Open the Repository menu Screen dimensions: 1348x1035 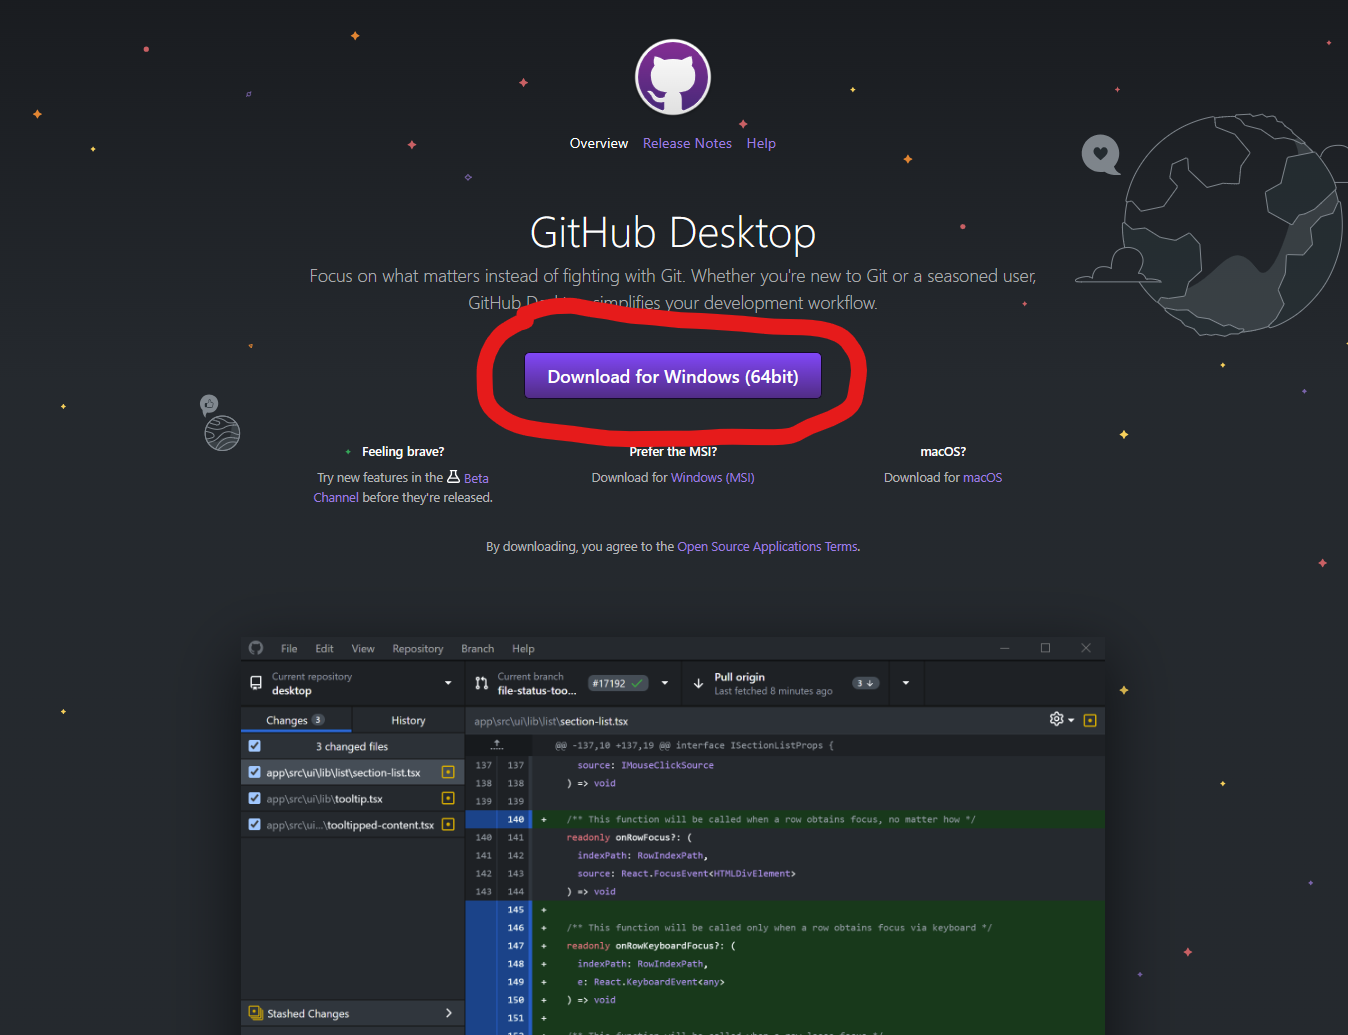pyautogui.click(x=418, y=649)
